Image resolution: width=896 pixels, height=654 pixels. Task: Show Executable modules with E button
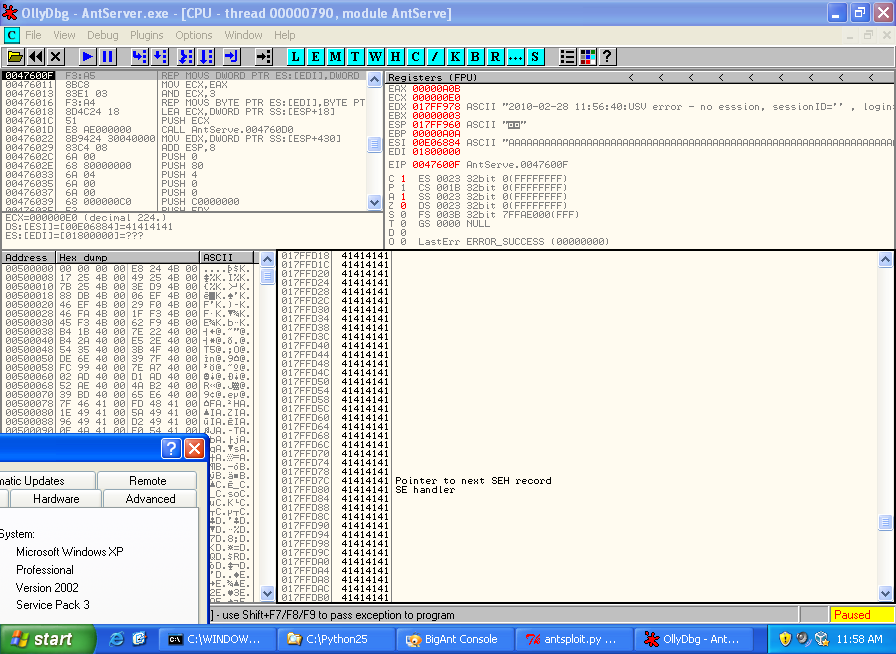pyautogui.click(x=315, y=57)
